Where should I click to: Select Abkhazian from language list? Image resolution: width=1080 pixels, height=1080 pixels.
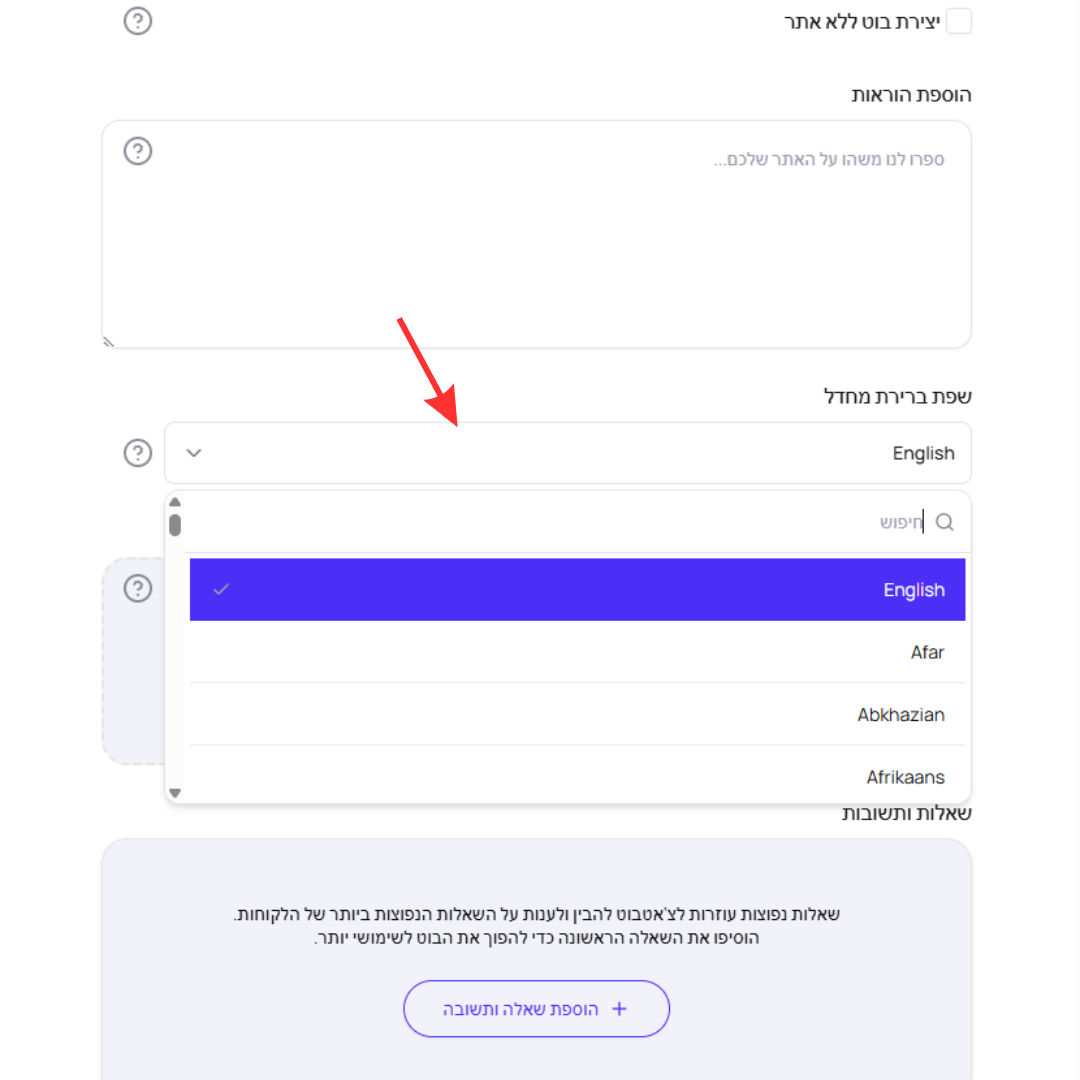577,714
